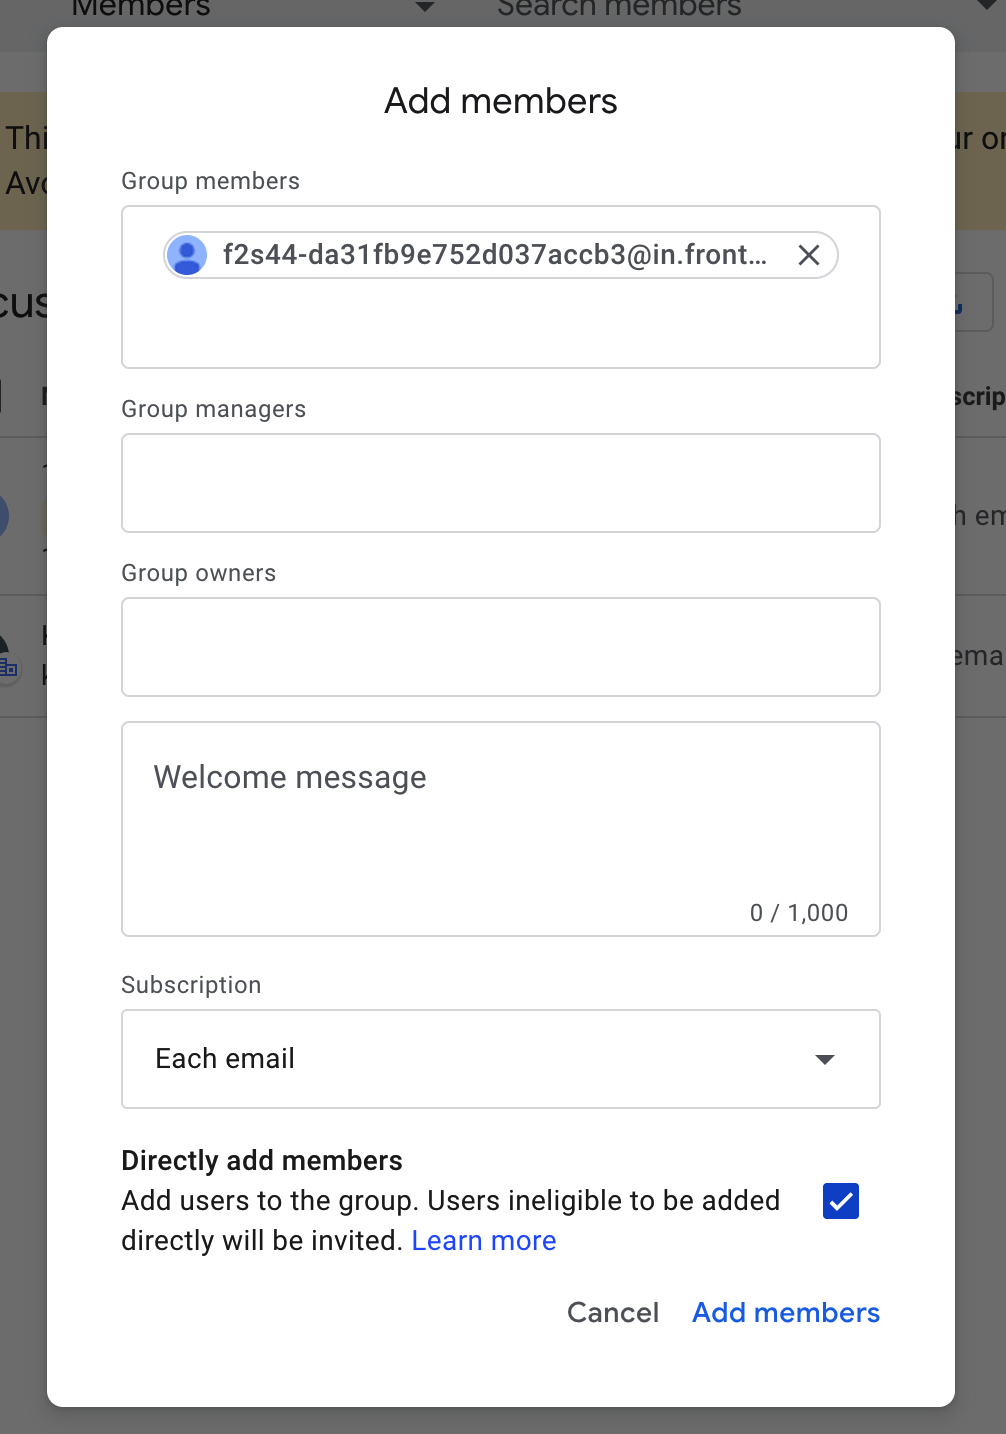Click the Search members field at top
The image size is (1006, 1434).
point(619,10)
